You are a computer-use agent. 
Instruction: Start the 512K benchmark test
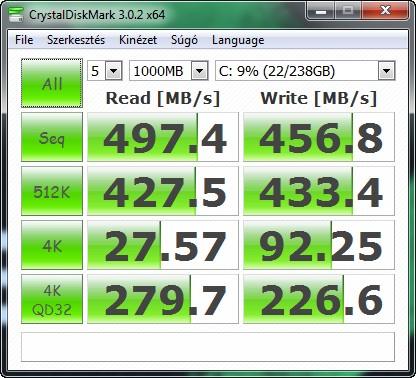tap(52, 191)
